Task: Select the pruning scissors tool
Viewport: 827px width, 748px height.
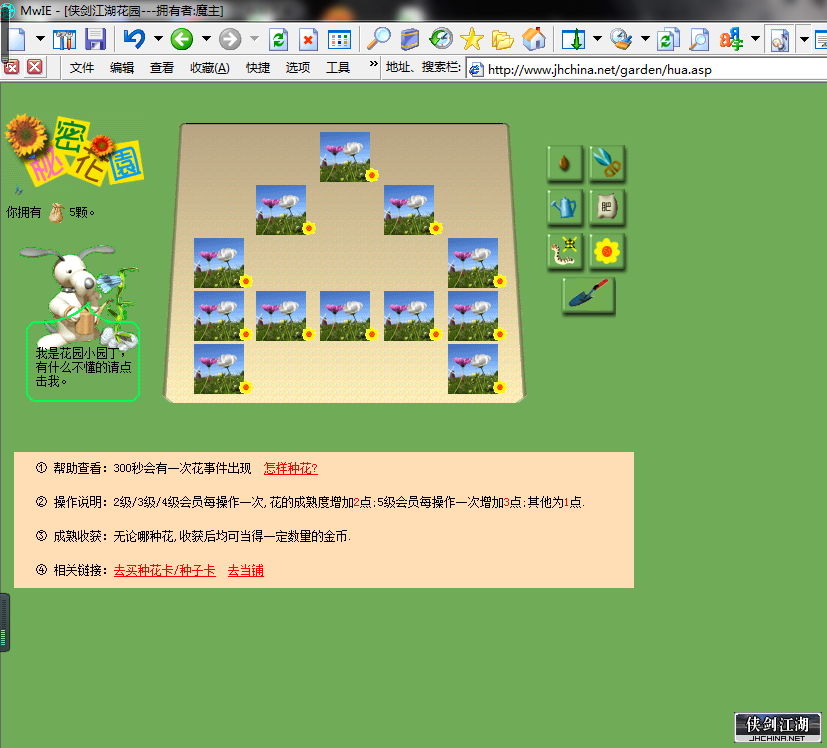Action: (x=607, y=163)
